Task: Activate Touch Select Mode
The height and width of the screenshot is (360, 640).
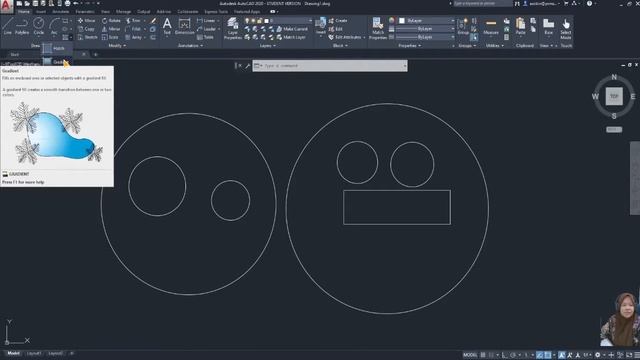Action: 566,28
